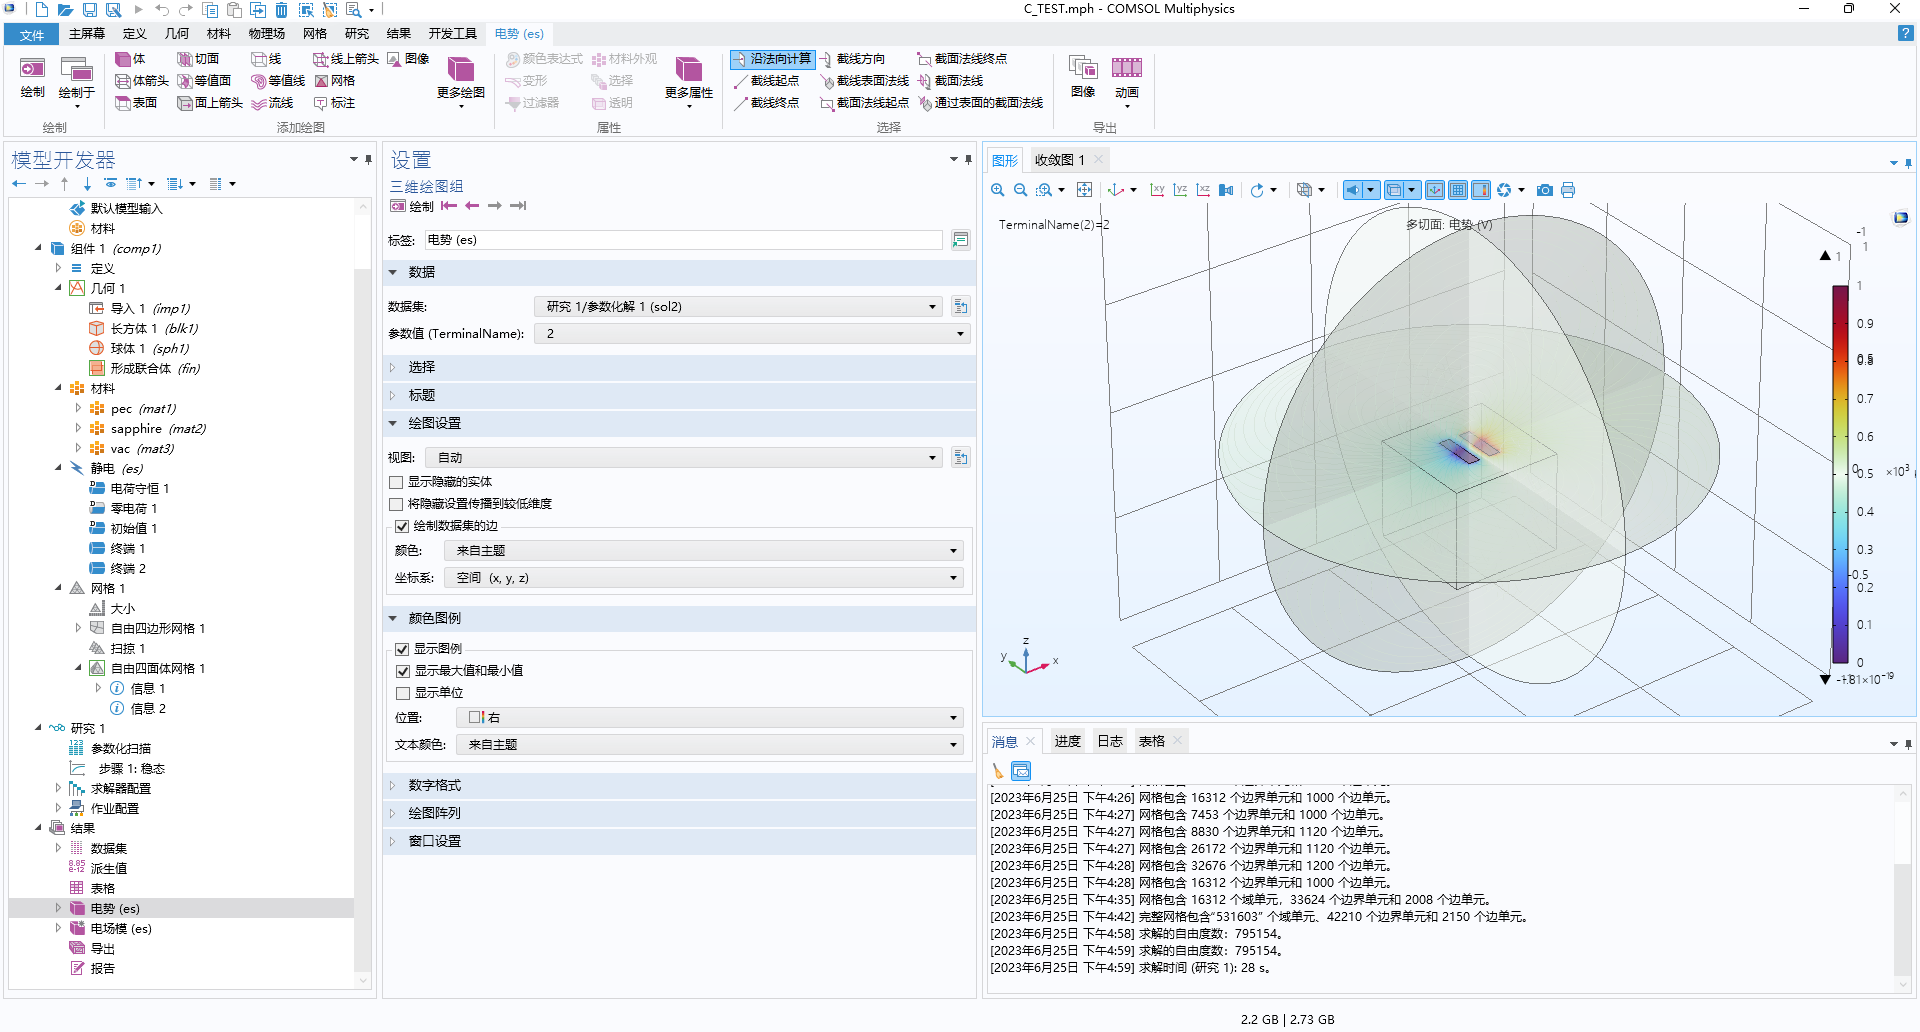Click the print icon in graphics toolbar
The height and width of the screenshot is (1032, 1920).
click(1568, 190)
